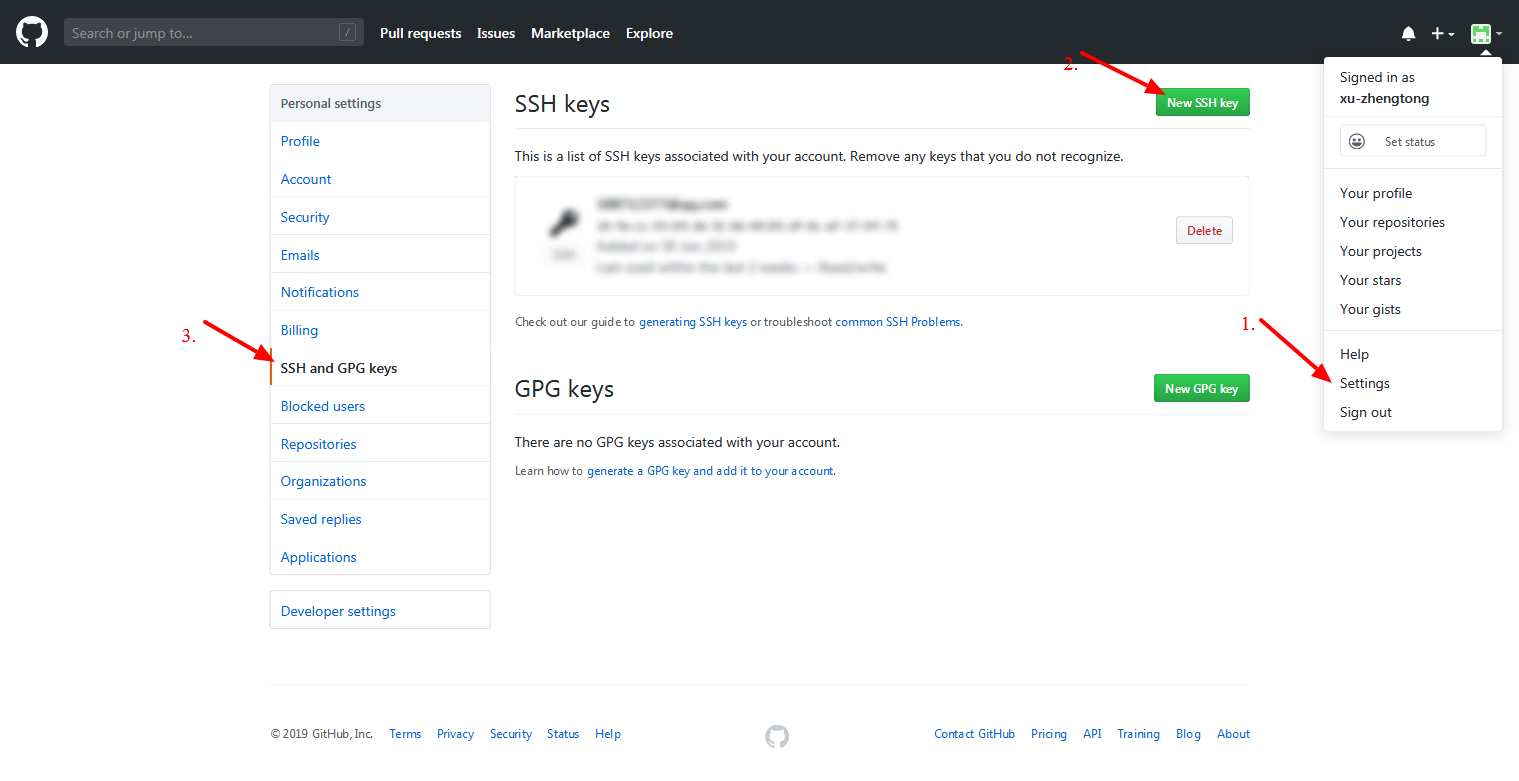The width and height of the screenshot is (1519, 781).
Task: Open Billing in the settings sidebar
Action: [380, 330]
